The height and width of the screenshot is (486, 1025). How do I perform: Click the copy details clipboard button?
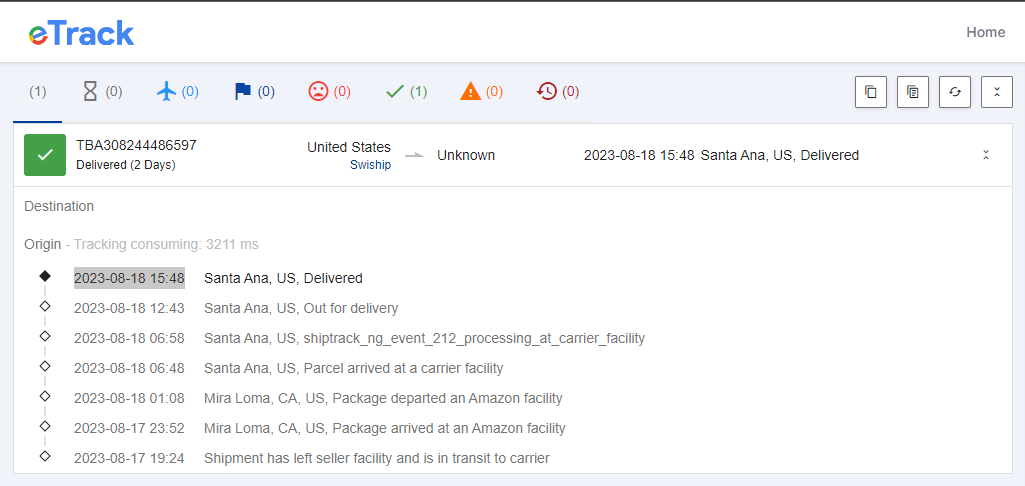click(x=913, y=92)
